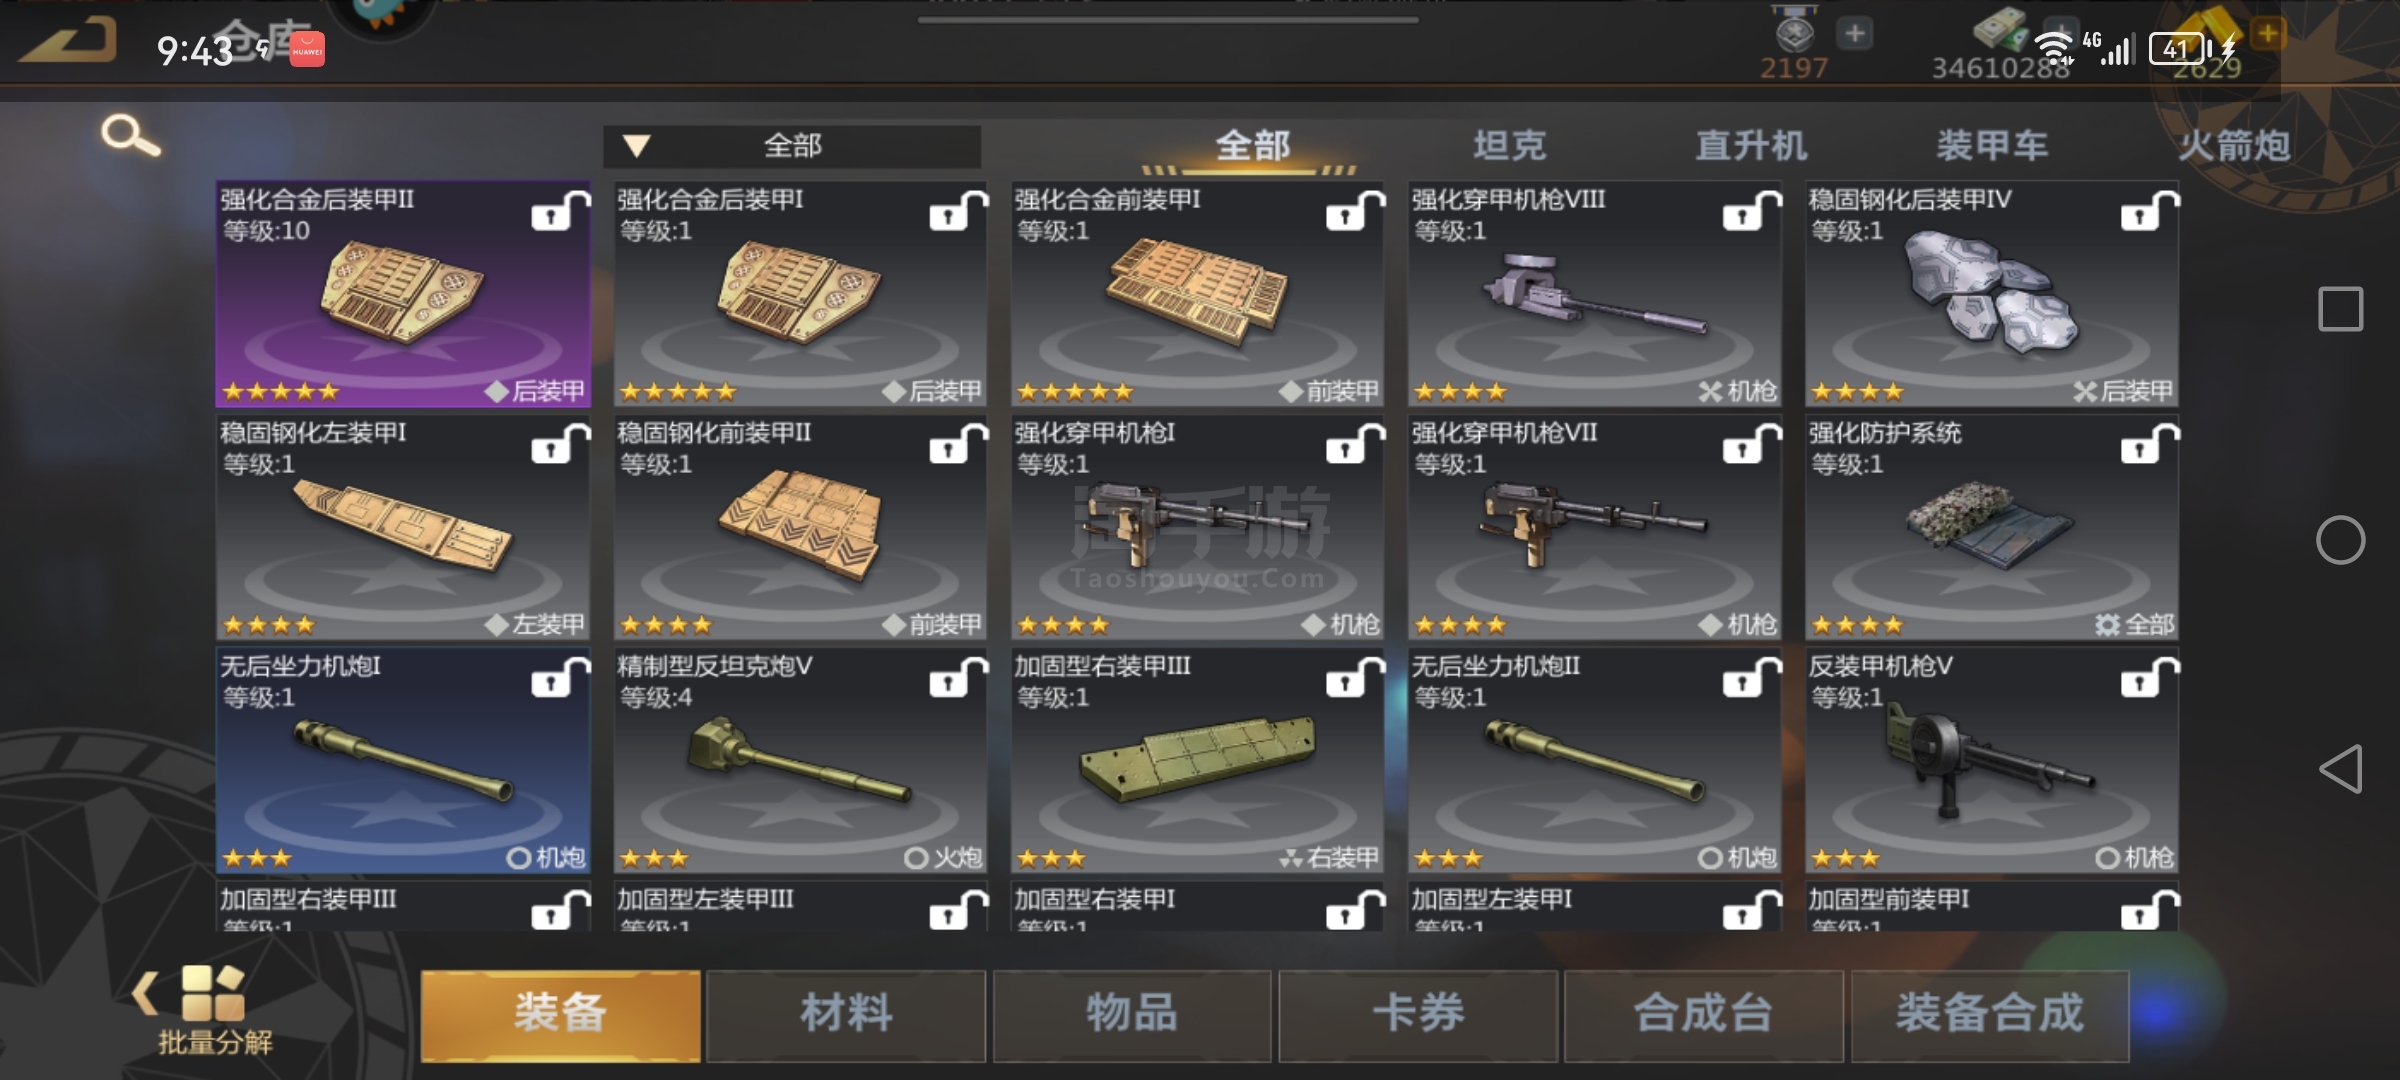Open the equipment search magnifier
This screenshot has height=1080, width=2400.
tap(130, 135)
